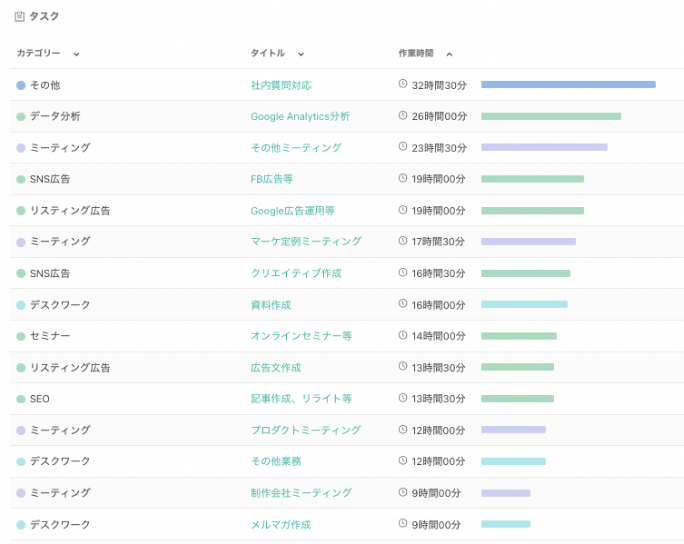This screenshot has height=544, width=684.
Task: Expand the カテゴリー column sort dropdown
Action: [76, 54]
